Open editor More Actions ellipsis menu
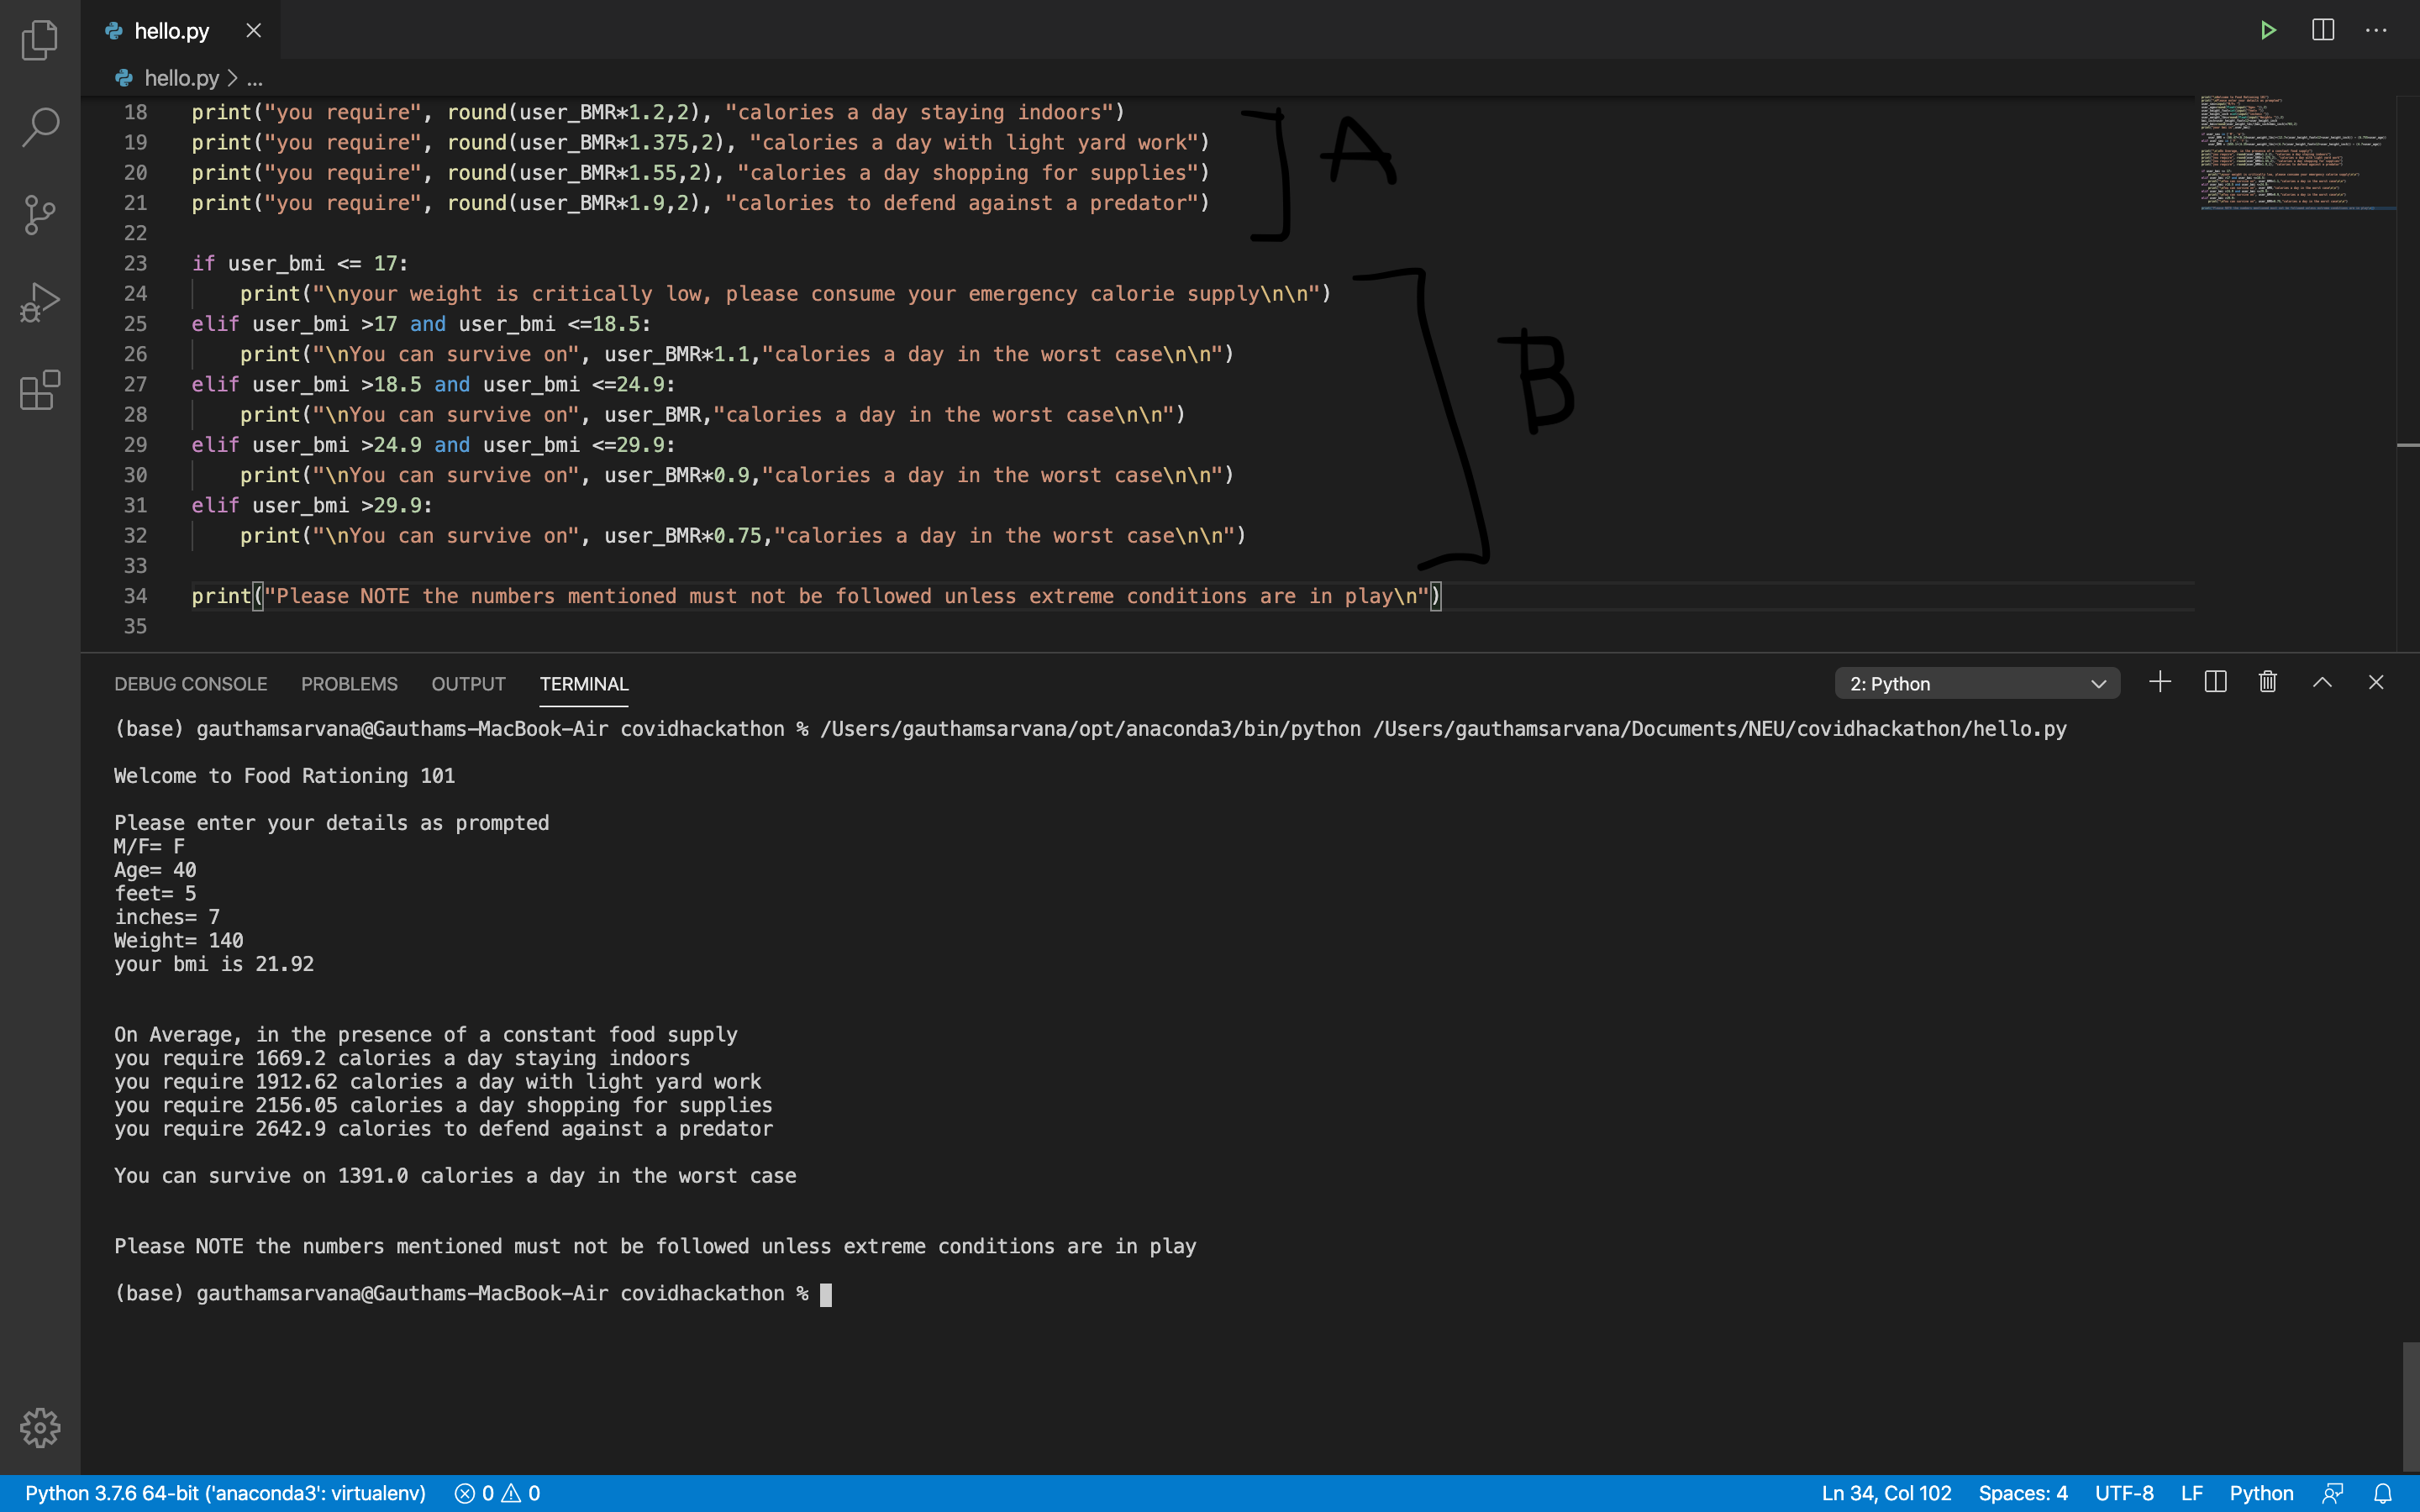This screenshot has width=2420, height=1512. tap(2376, 30)
